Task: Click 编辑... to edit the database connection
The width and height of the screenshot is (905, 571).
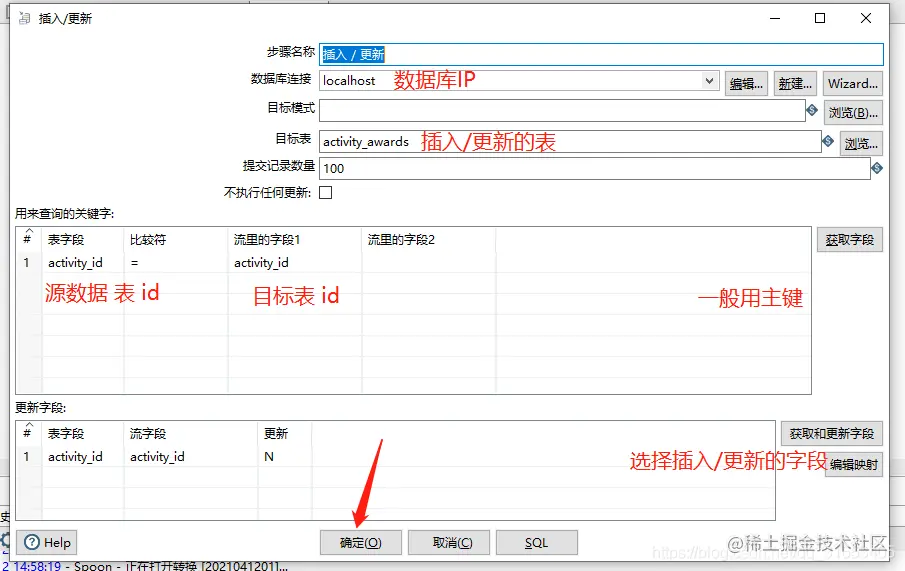Action: coord(746,84)
